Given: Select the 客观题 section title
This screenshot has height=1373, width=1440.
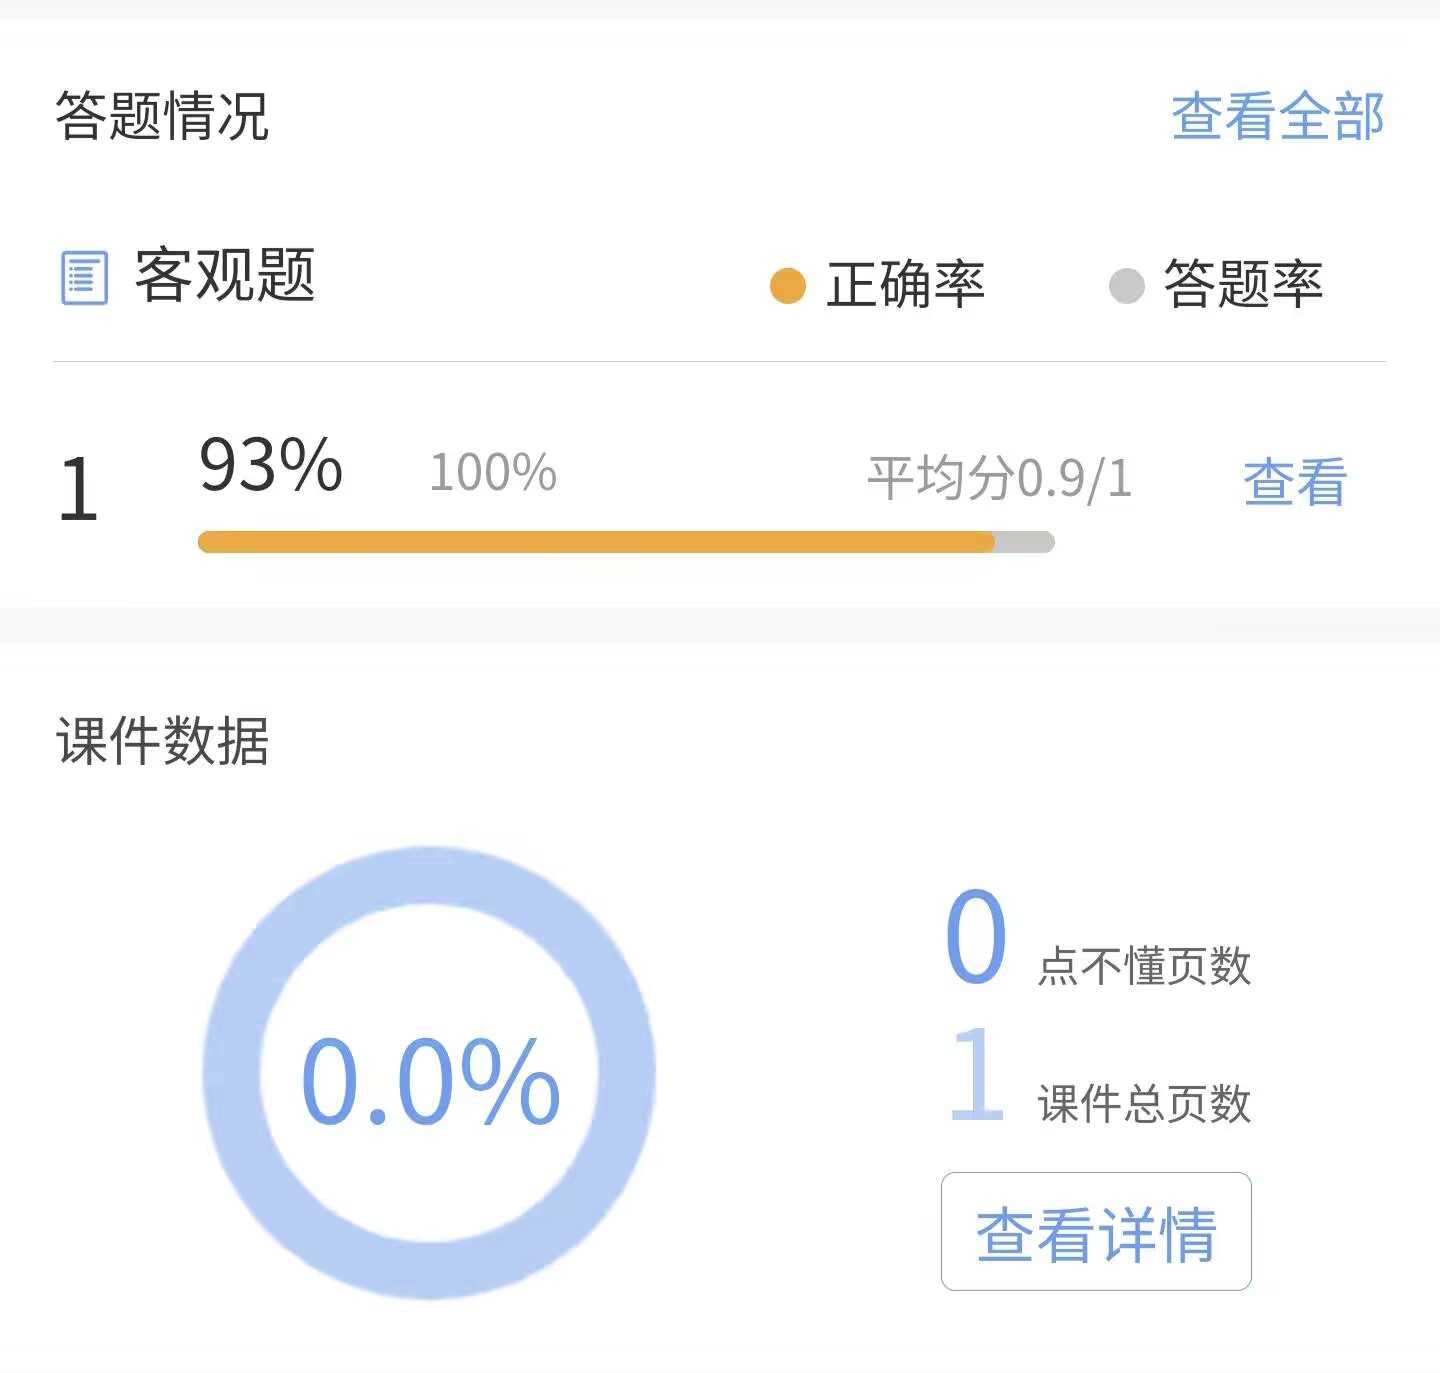Looking at the screenshot, I should (225, 275).
